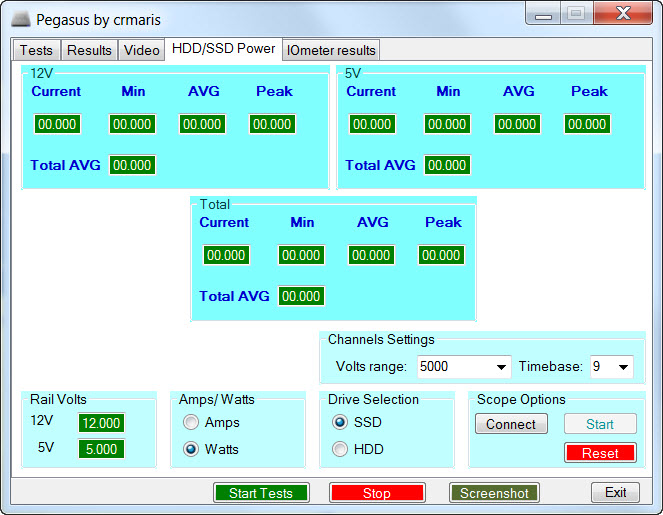Choose SSD in Drive Selection
Screen dimensions: 663x515
pos(340,423)
